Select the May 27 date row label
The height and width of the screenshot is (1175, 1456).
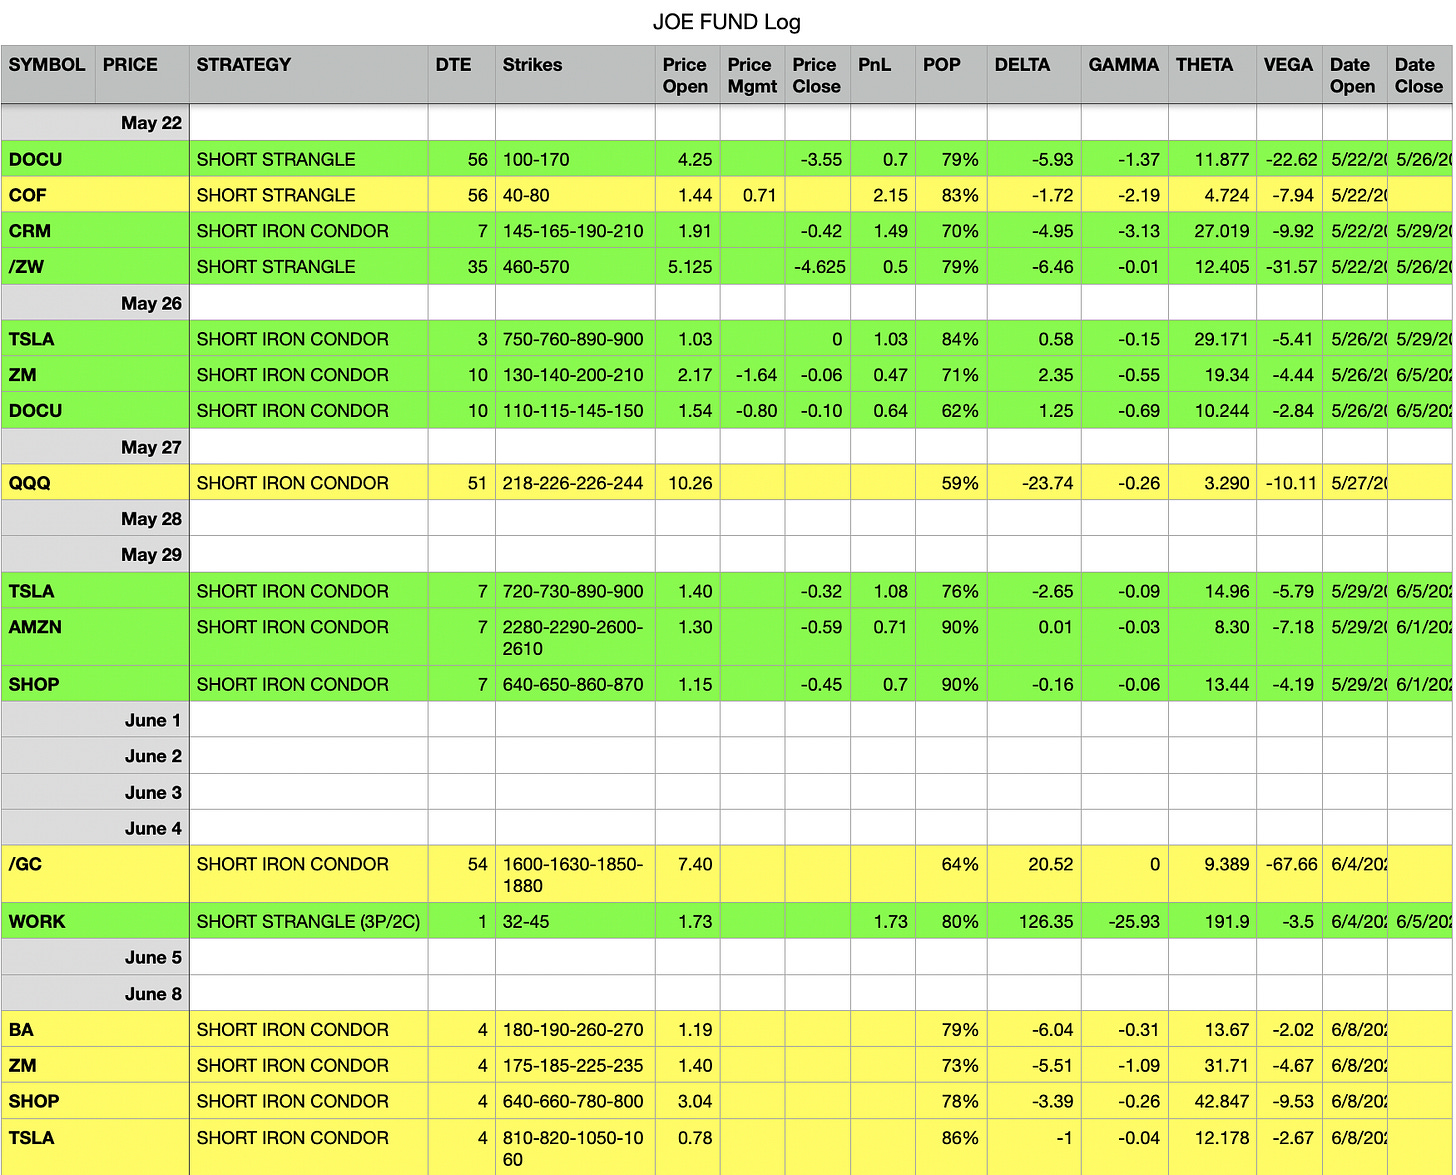(151, 447)
